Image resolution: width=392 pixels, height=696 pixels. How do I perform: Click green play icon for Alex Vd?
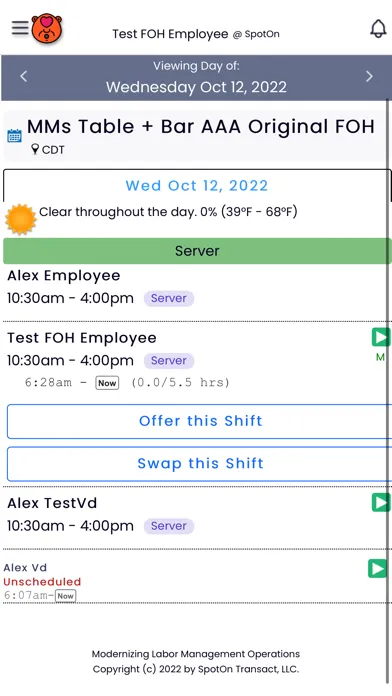377,568
